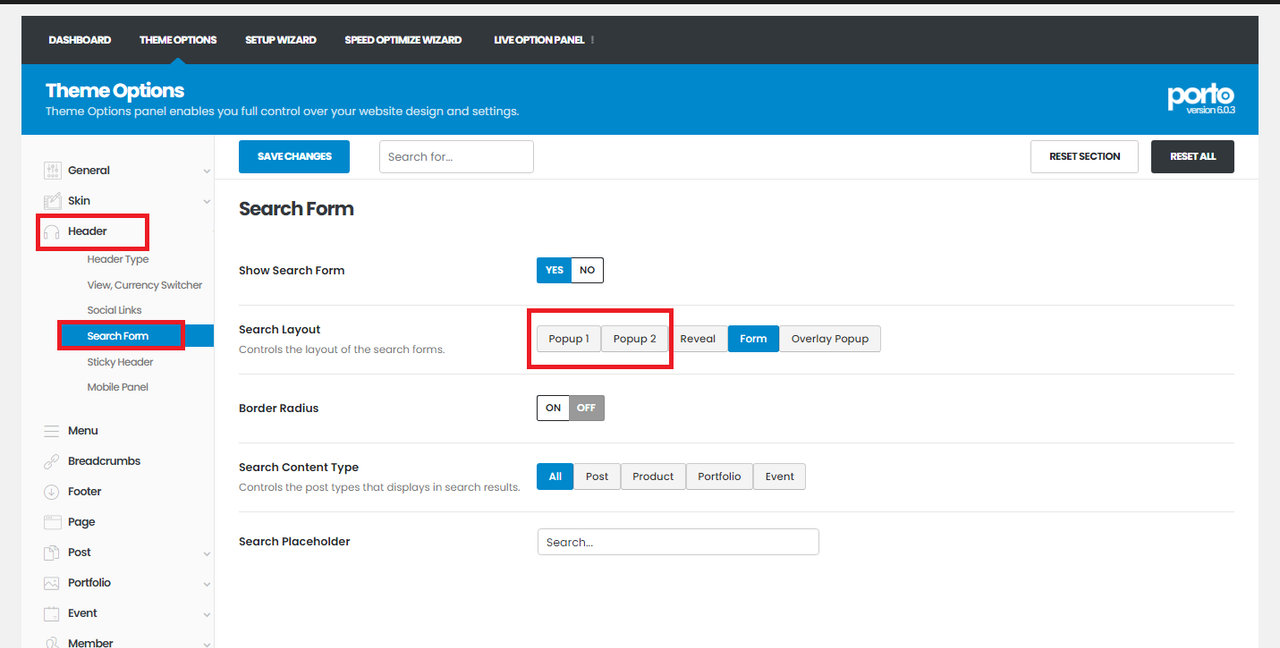
Task: Click the Event calendar icon in sidebar
Action: click(52, 614)
